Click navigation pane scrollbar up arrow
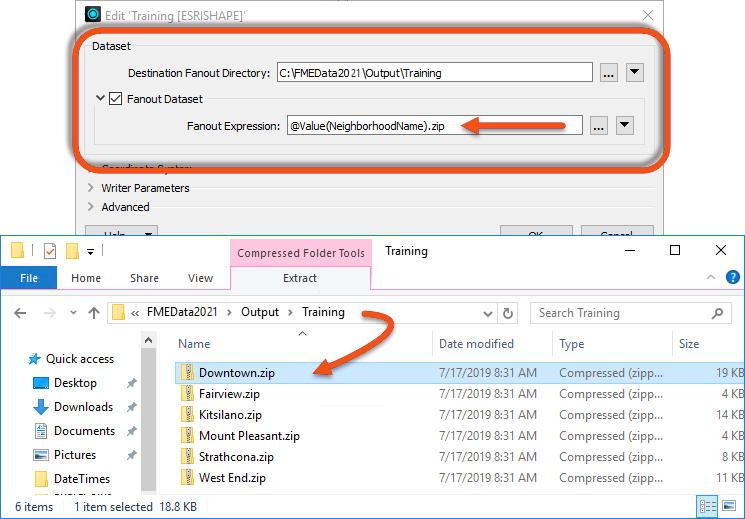Viewport: 745px width, 519px height. pos(148,340)
